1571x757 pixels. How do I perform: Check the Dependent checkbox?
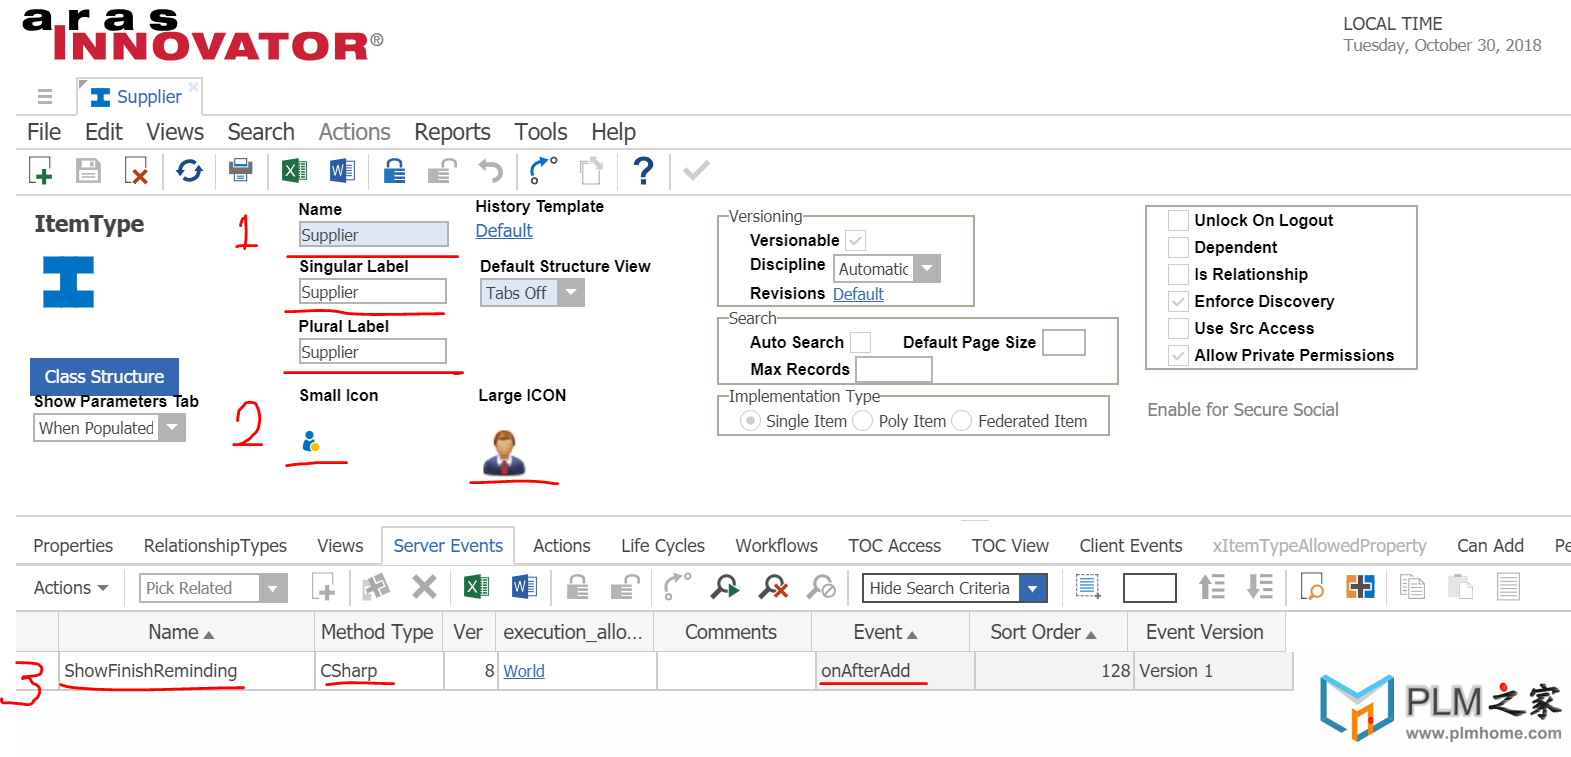tap(1178, 247)
